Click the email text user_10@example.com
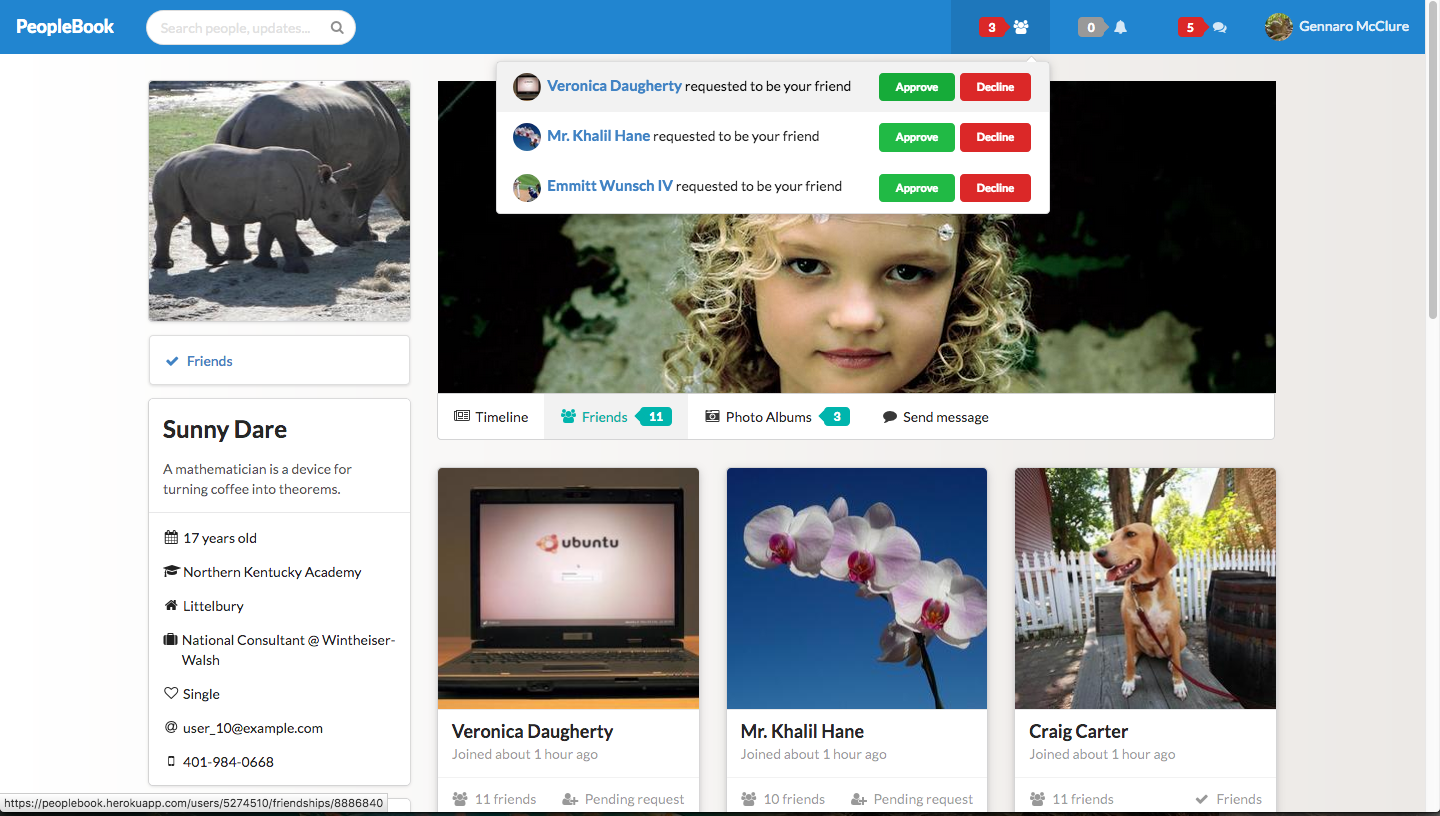 [253, 728]
